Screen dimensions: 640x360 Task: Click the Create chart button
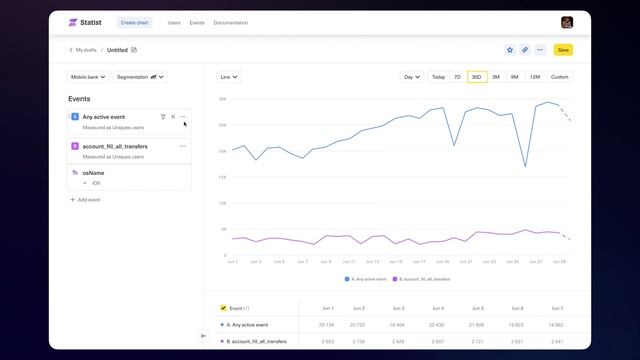coord(134,22)
